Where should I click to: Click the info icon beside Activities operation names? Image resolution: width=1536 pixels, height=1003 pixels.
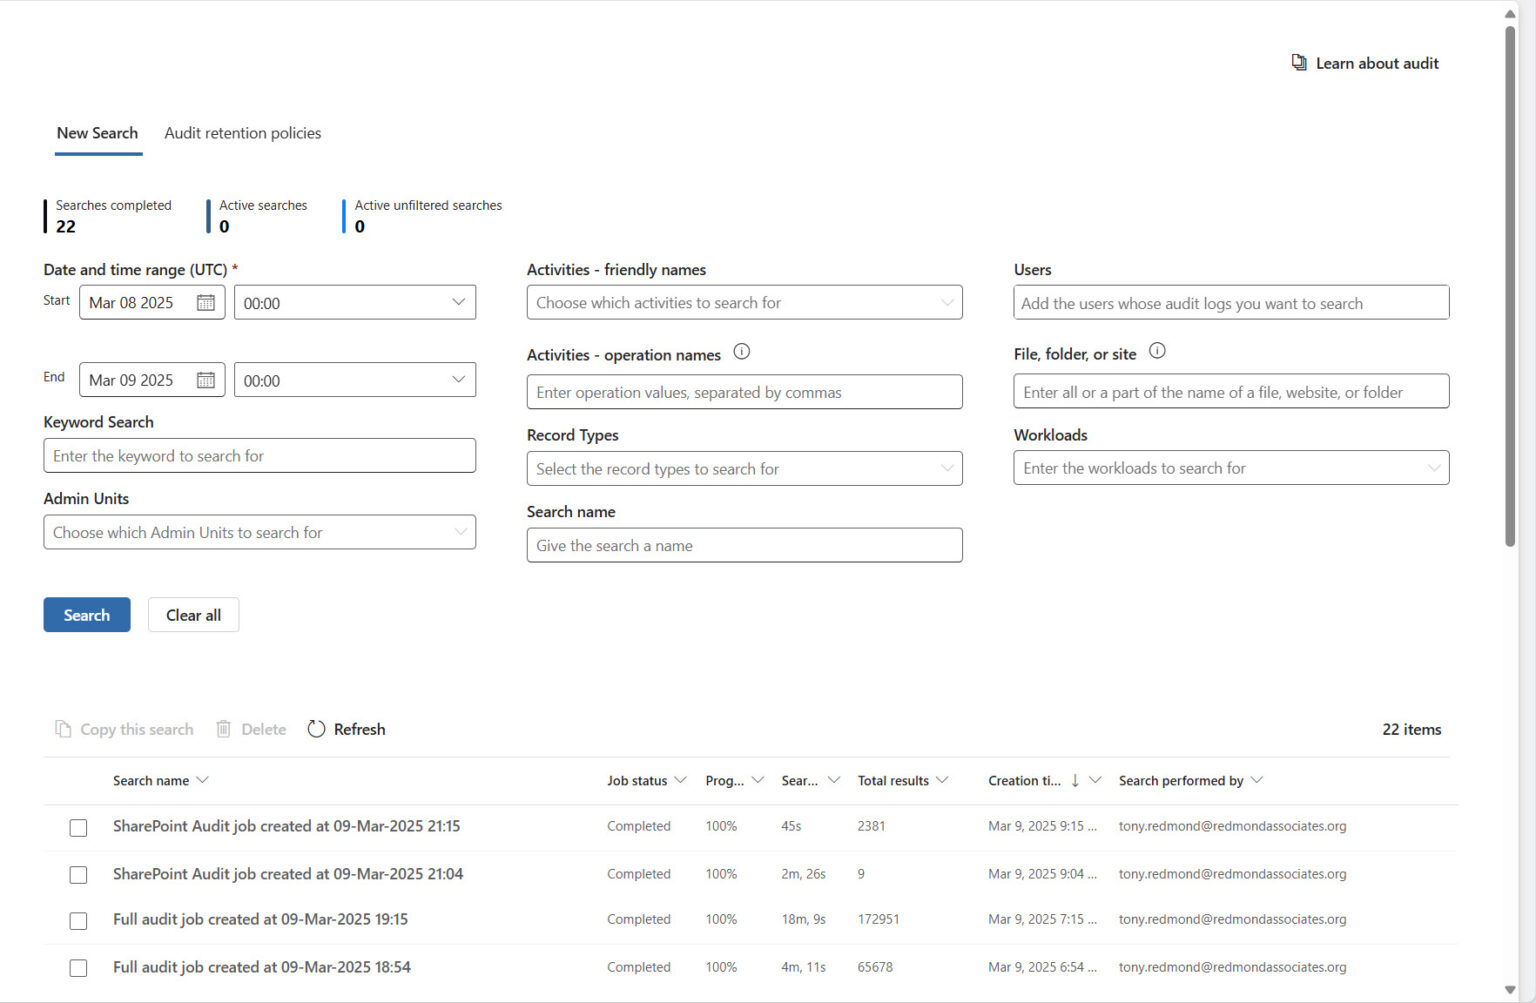pyautogui.click(x=741, y=352)
